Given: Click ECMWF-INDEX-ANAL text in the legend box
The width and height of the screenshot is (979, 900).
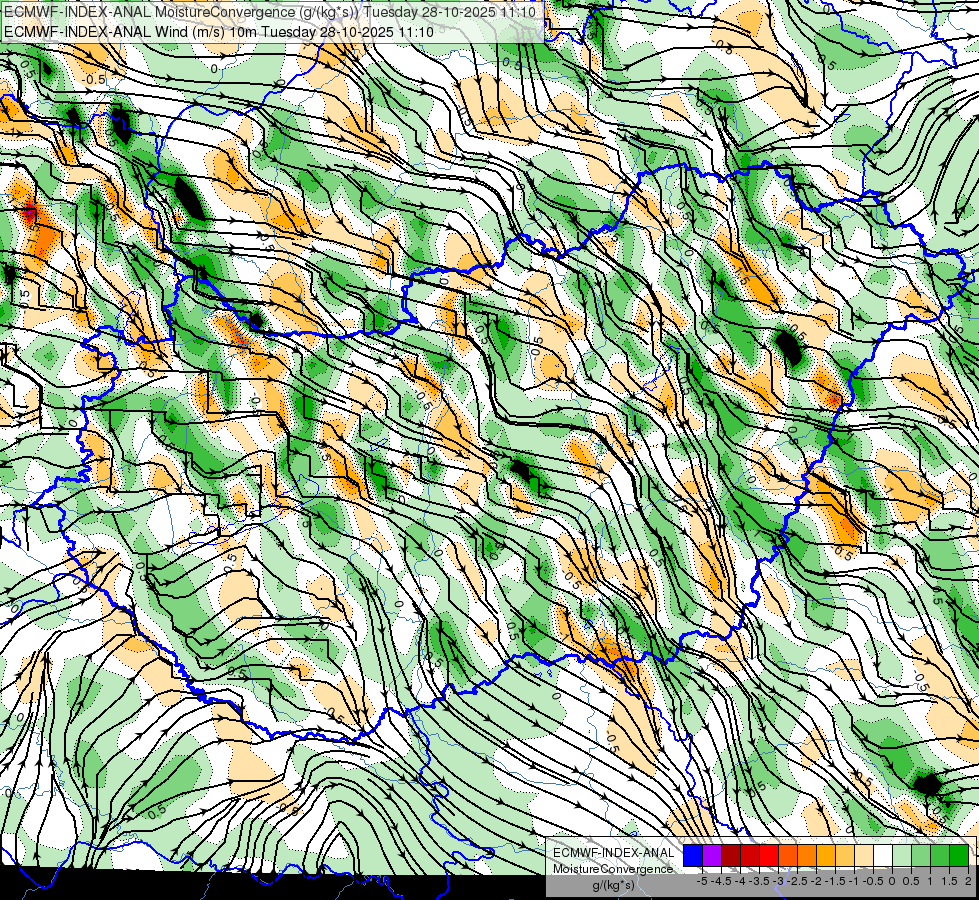Looking at the screenshot, I should point(614,853).
